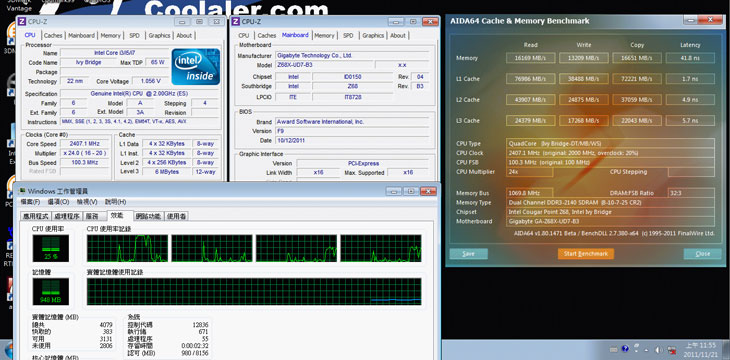Open the SPD tab in Mainboard CPU-Z window
Image resolution: width=730 pixels, height=360 pixels.
348,35
